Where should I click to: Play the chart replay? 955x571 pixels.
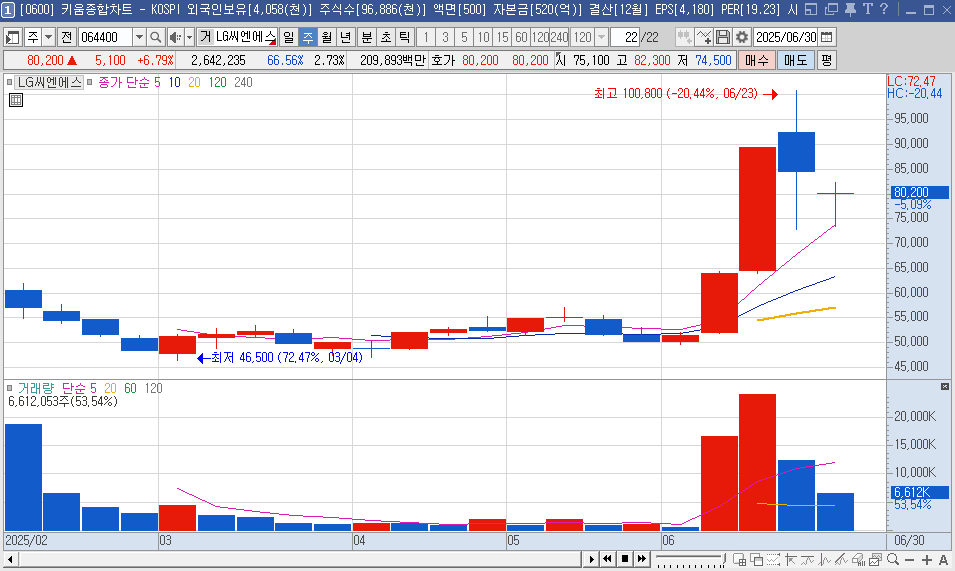pyautogui.click(x=591, y=559)
